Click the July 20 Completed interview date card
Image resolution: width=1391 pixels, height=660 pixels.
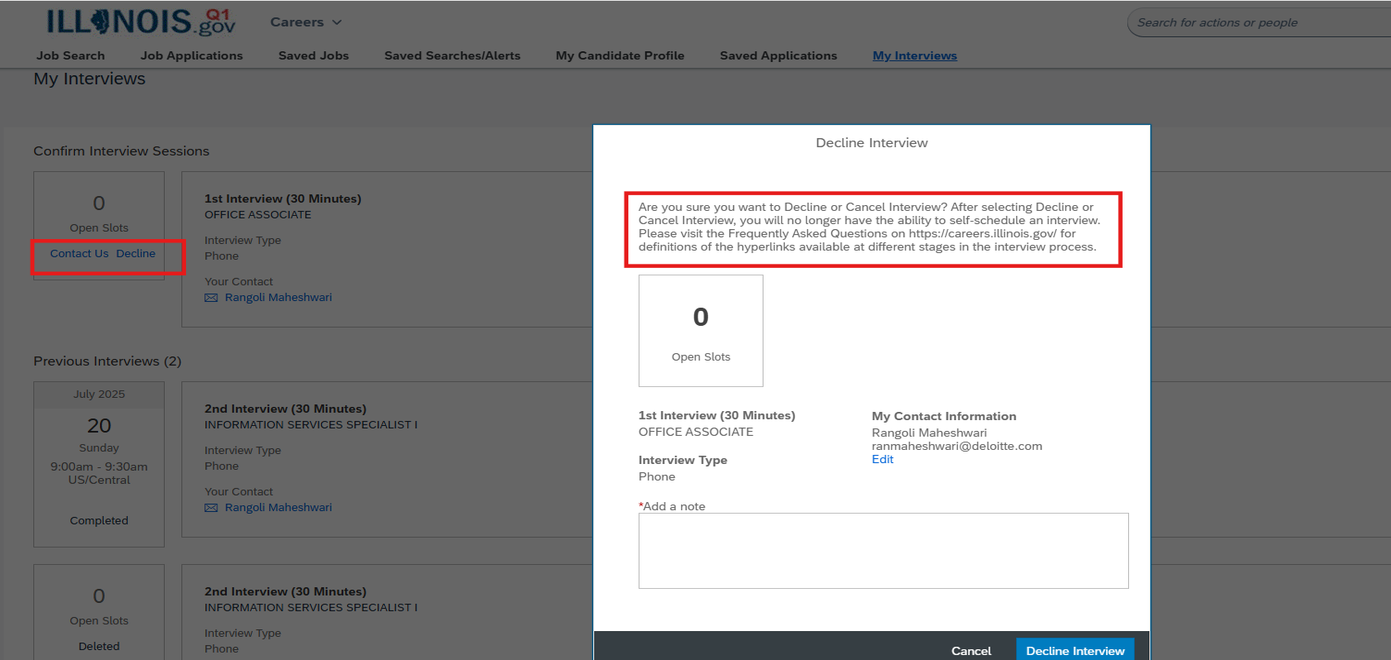(x=99, y=464)
